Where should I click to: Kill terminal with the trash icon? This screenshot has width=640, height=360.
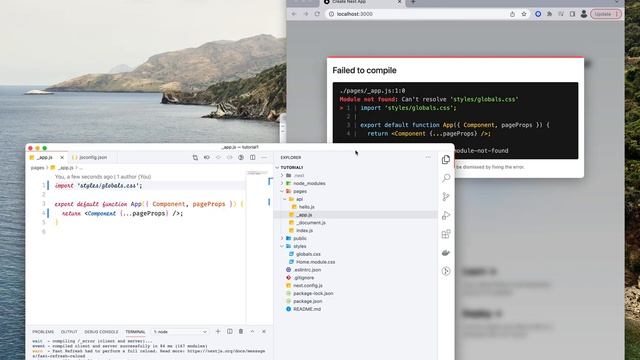click(241, 331)
